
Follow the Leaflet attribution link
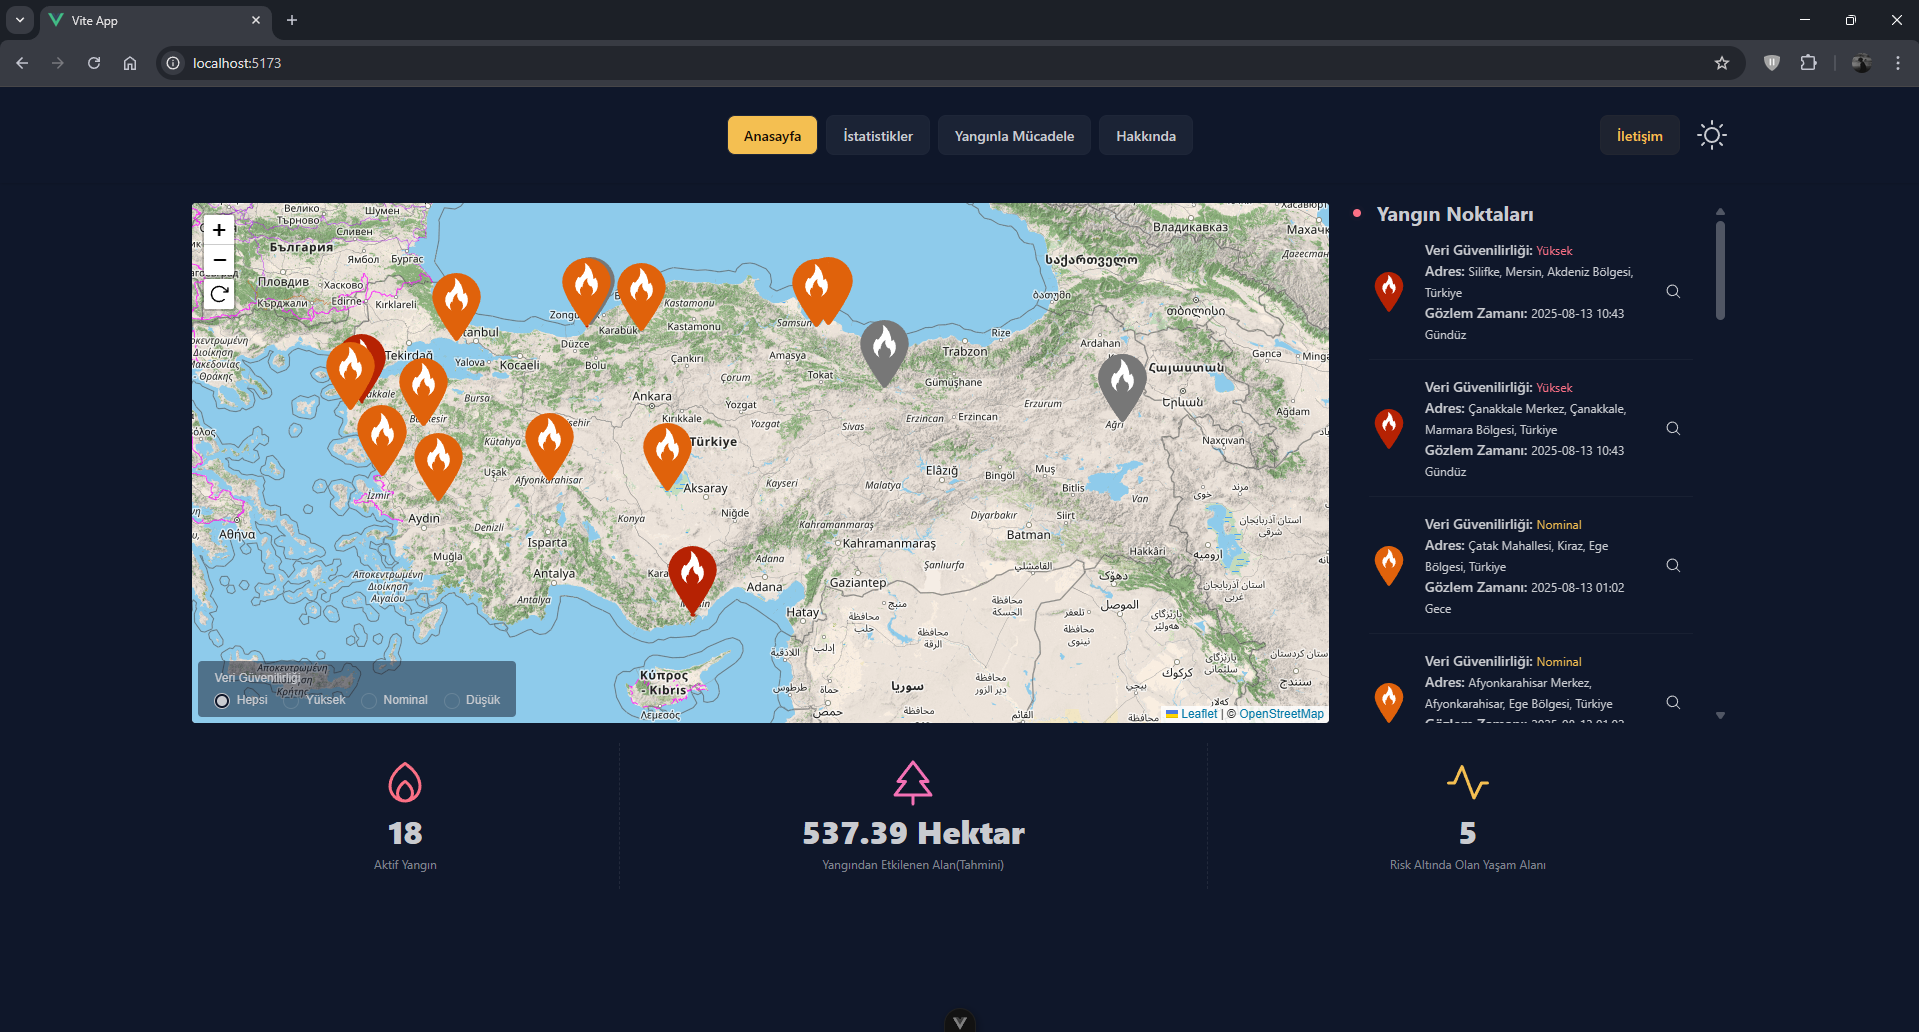[x=1192, y=714]
